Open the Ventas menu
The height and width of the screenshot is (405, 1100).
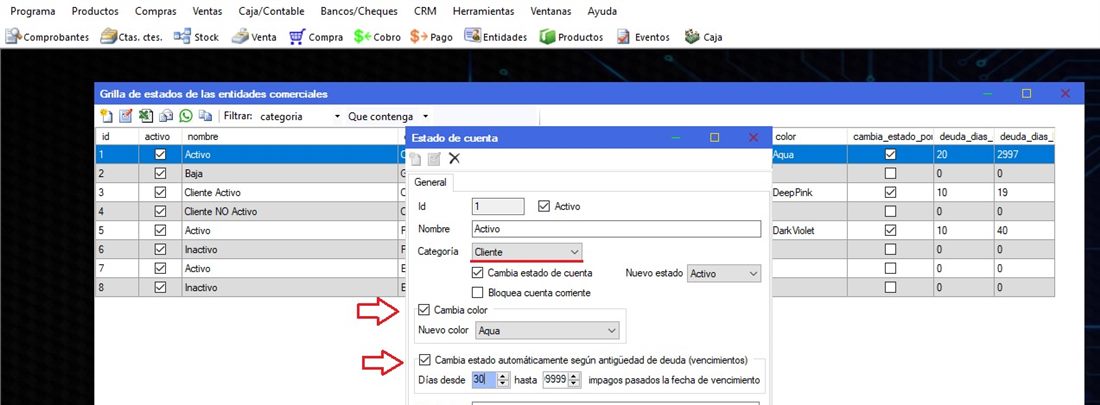click(x=207, y=11)
